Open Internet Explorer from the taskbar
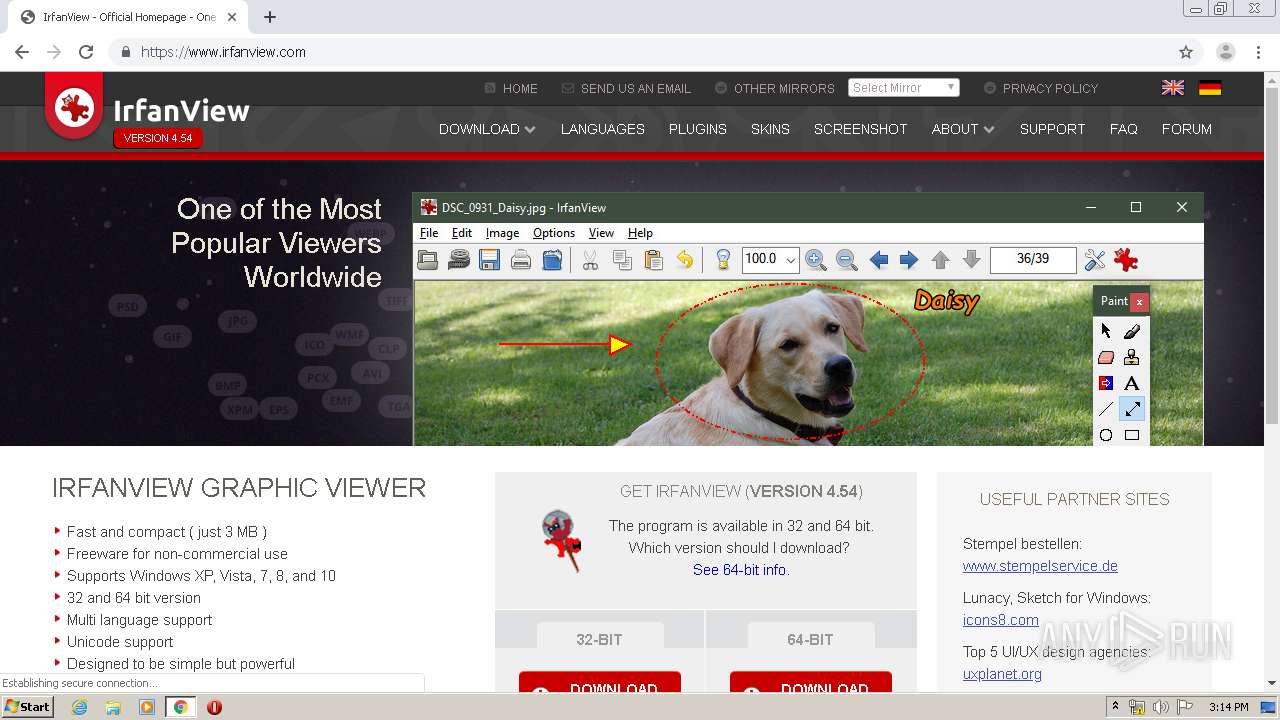The width and height of the screenshot is (1280, 720). pos(79,707)
